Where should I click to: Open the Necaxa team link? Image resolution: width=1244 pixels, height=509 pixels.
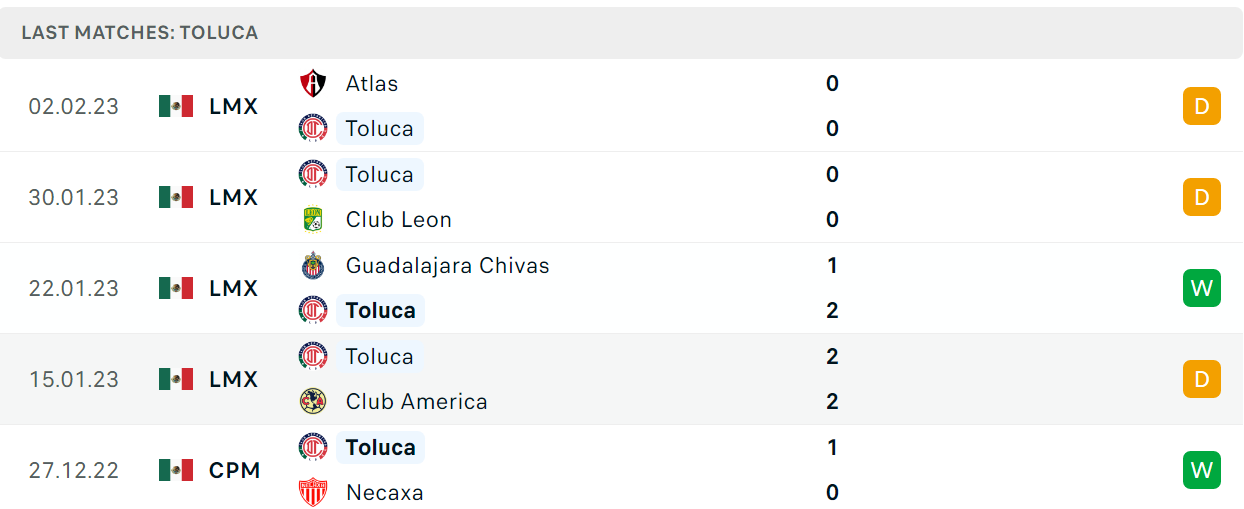[x=384, y=492]
